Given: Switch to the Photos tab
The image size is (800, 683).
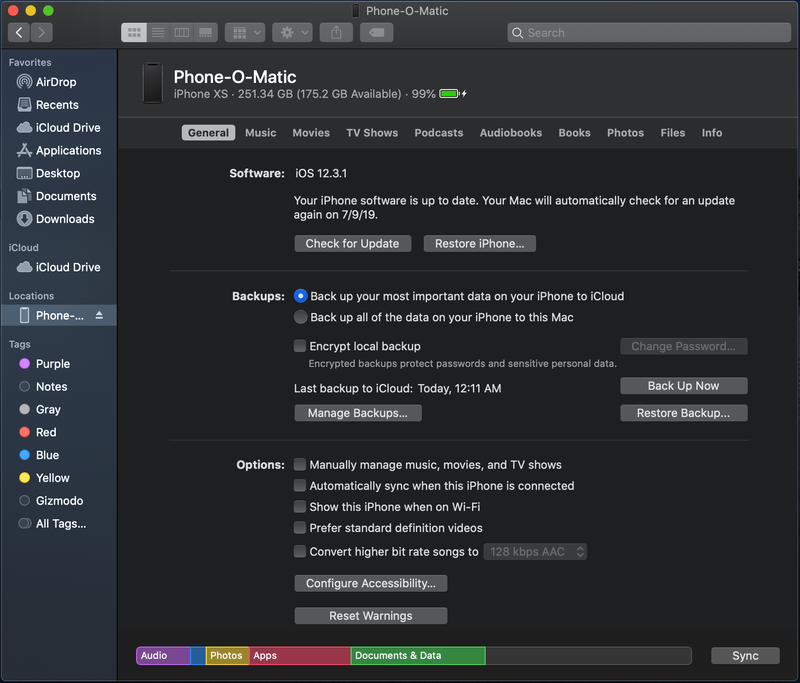Looking at the screenshot, I should click(x=626, y=133).
